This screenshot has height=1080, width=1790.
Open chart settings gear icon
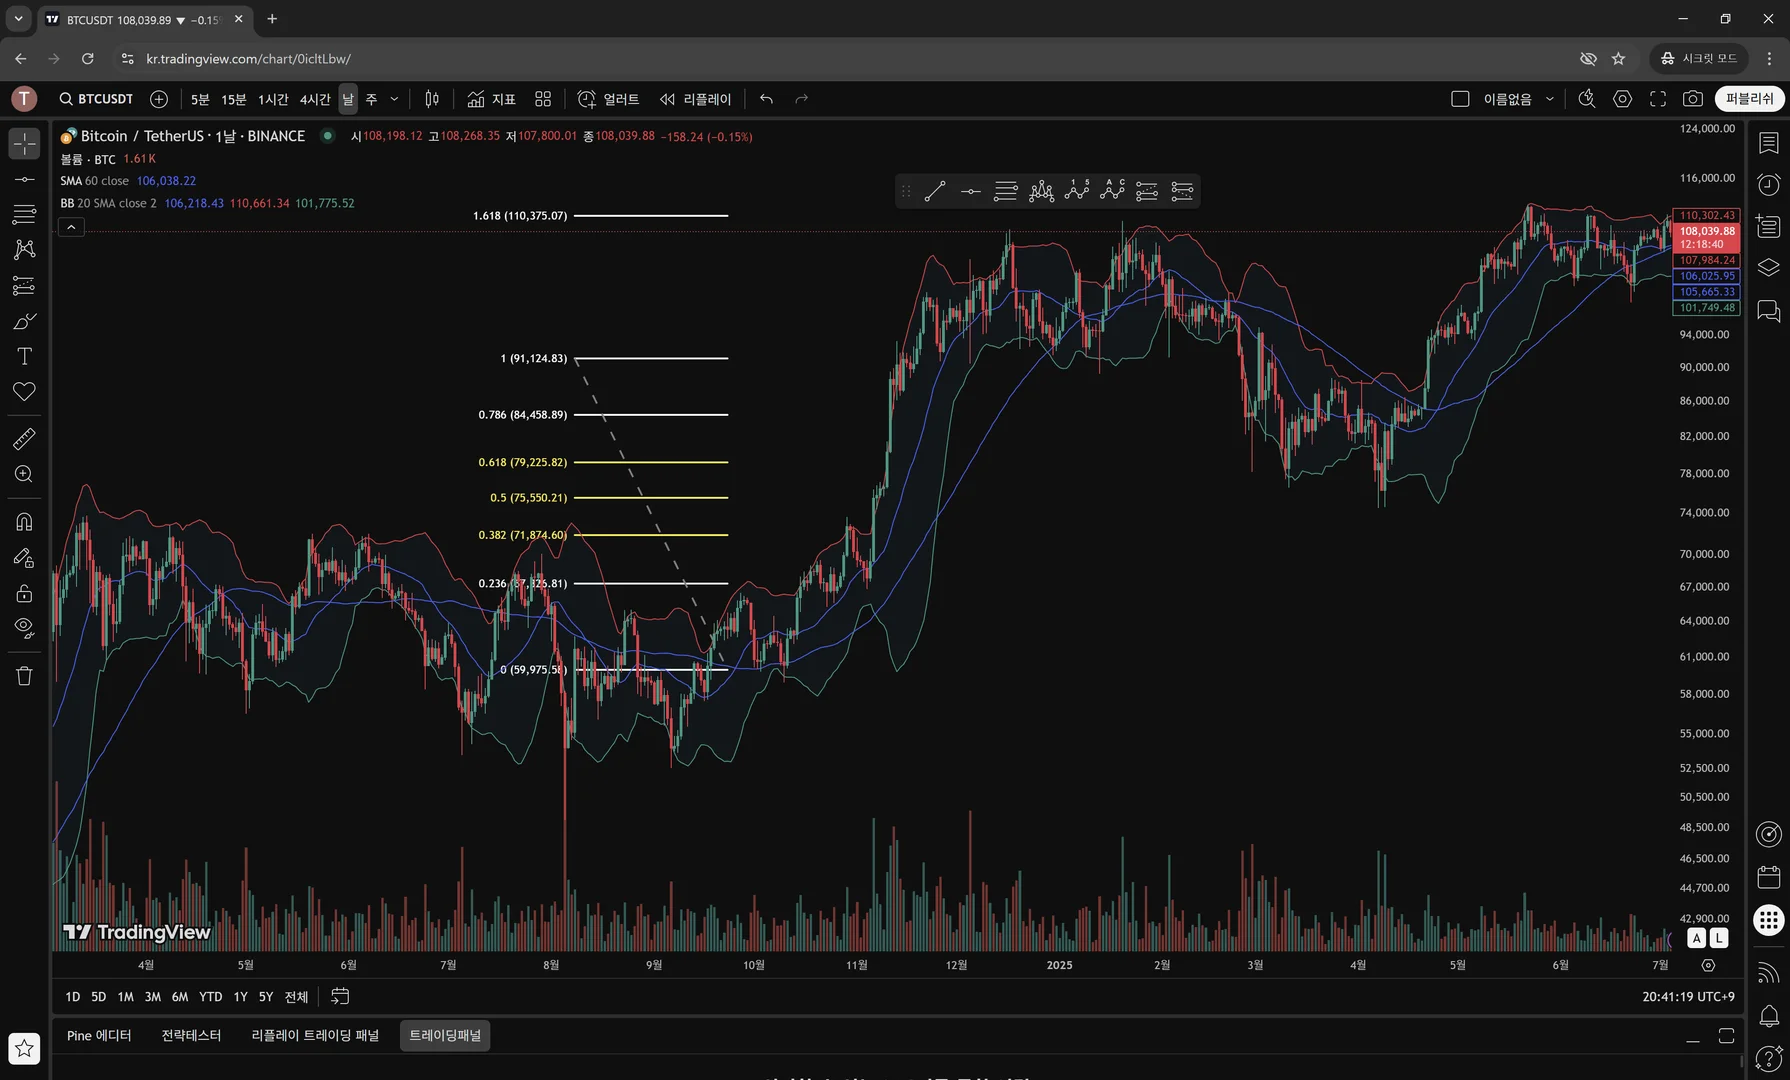1622,99
